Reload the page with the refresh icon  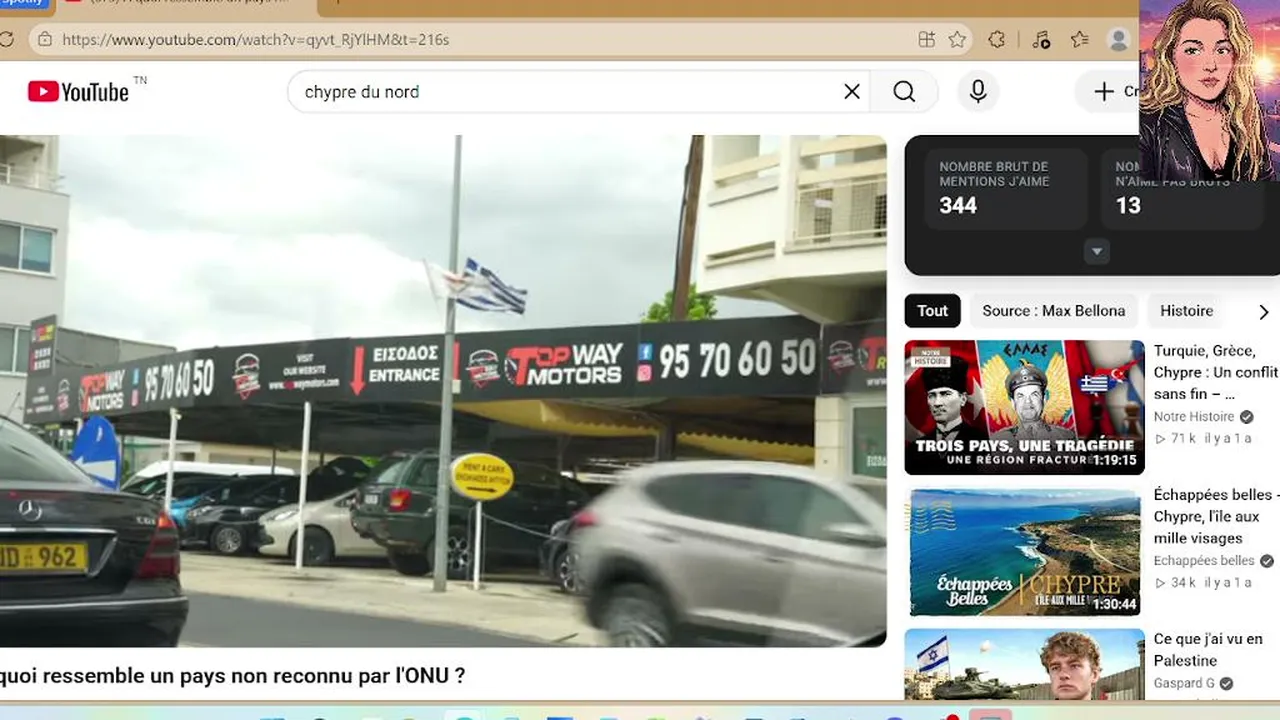pyautogui.click(x=6, y=40)
